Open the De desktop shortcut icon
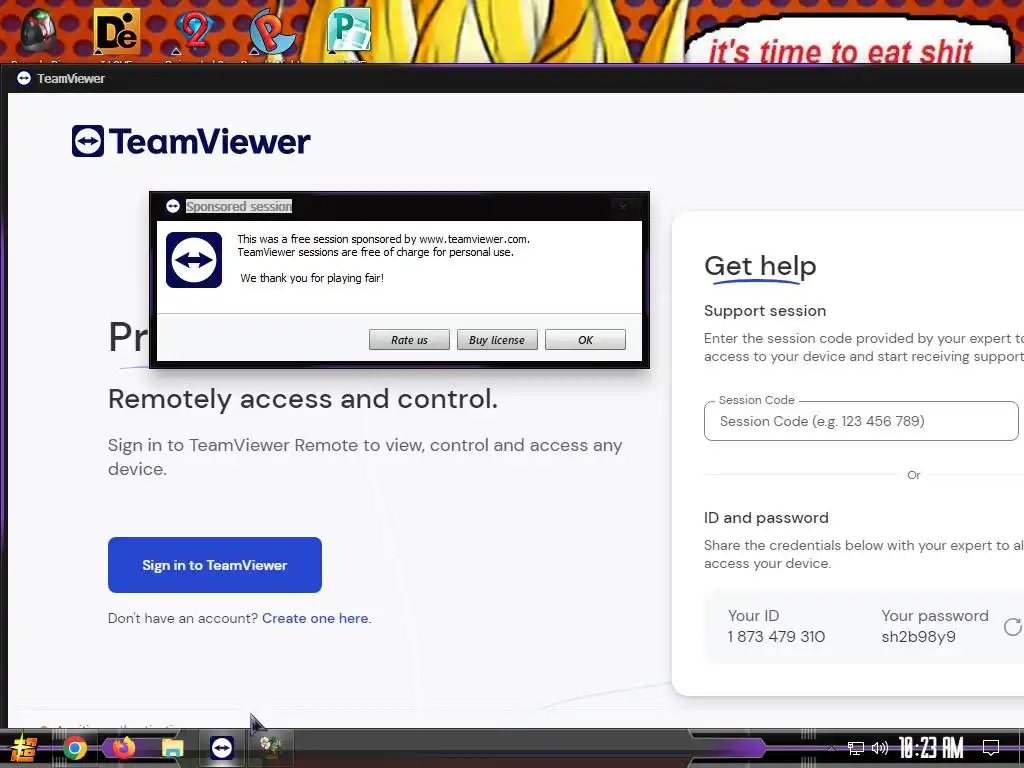The image size is (1024, 768). tap(117, 31)
